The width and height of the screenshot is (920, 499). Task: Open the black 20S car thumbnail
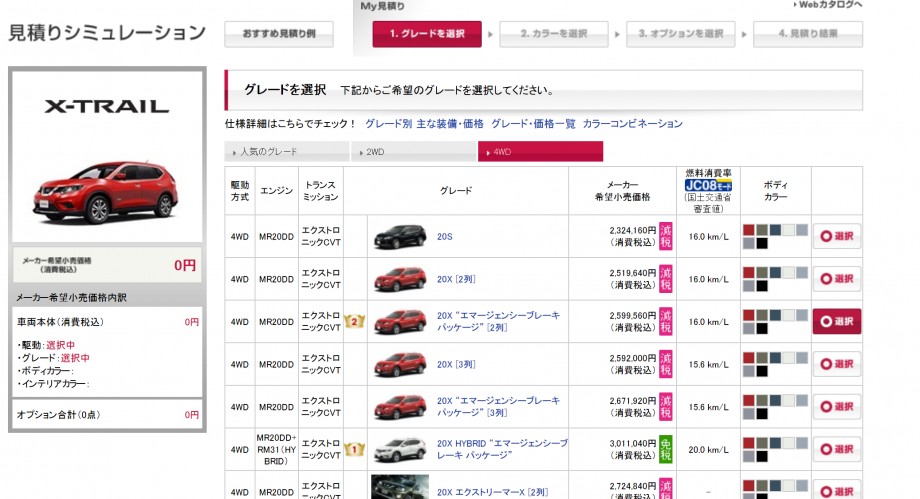point(400,236)
